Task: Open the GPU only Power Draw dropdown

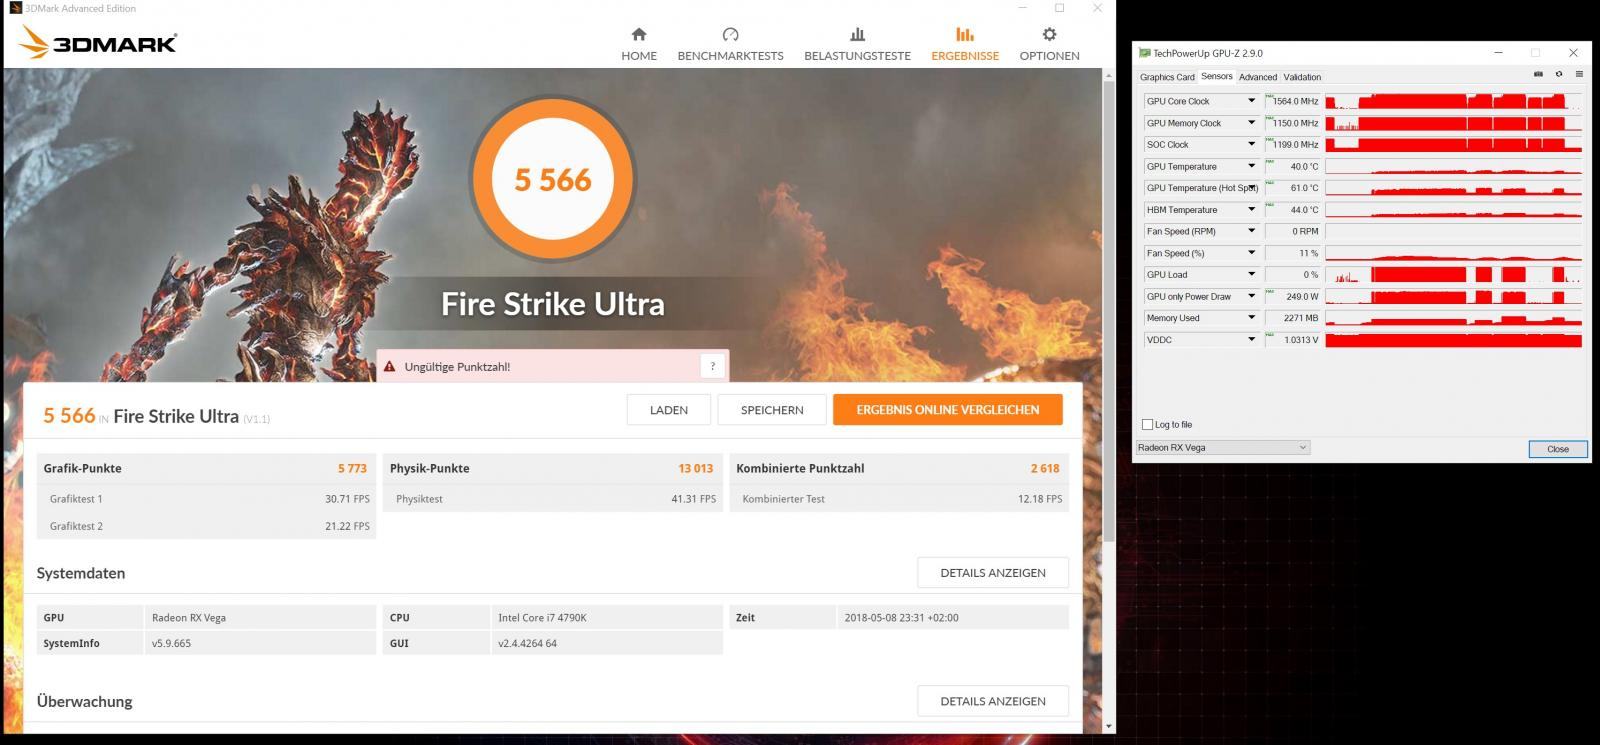Action: pyautogui.click(x=1250, y=296)
